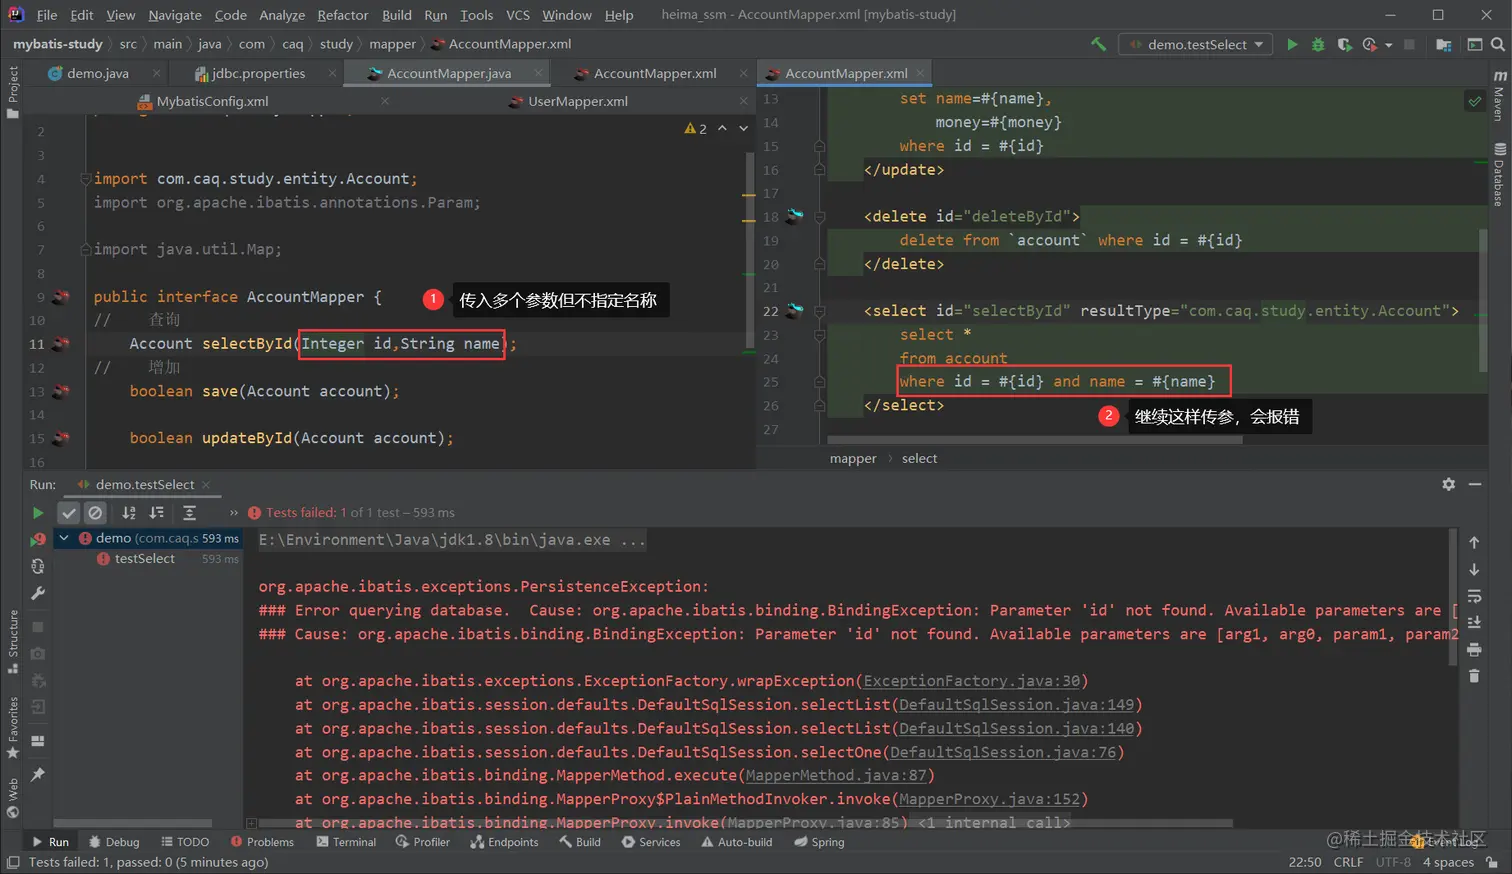This screenshot has height=874, width=1512.
Task: Run demo.testSelect with the green play icon
Action: [1292, 44]
